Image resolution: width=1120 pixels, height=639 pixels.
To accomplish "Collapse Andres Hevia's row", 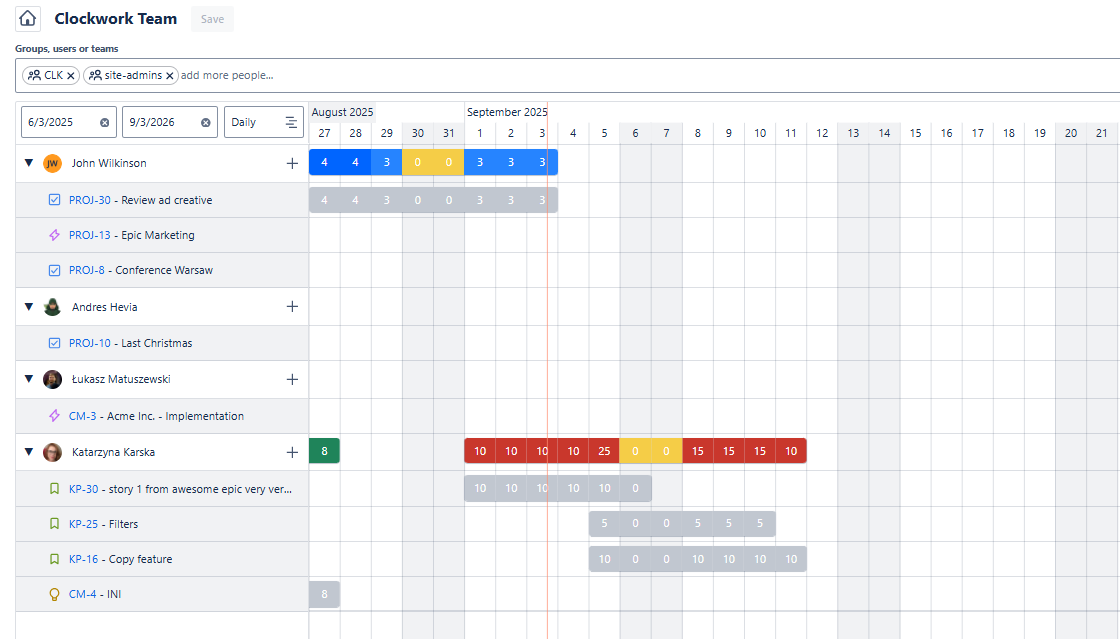I will pyautogui.click(x=29, y=307).
